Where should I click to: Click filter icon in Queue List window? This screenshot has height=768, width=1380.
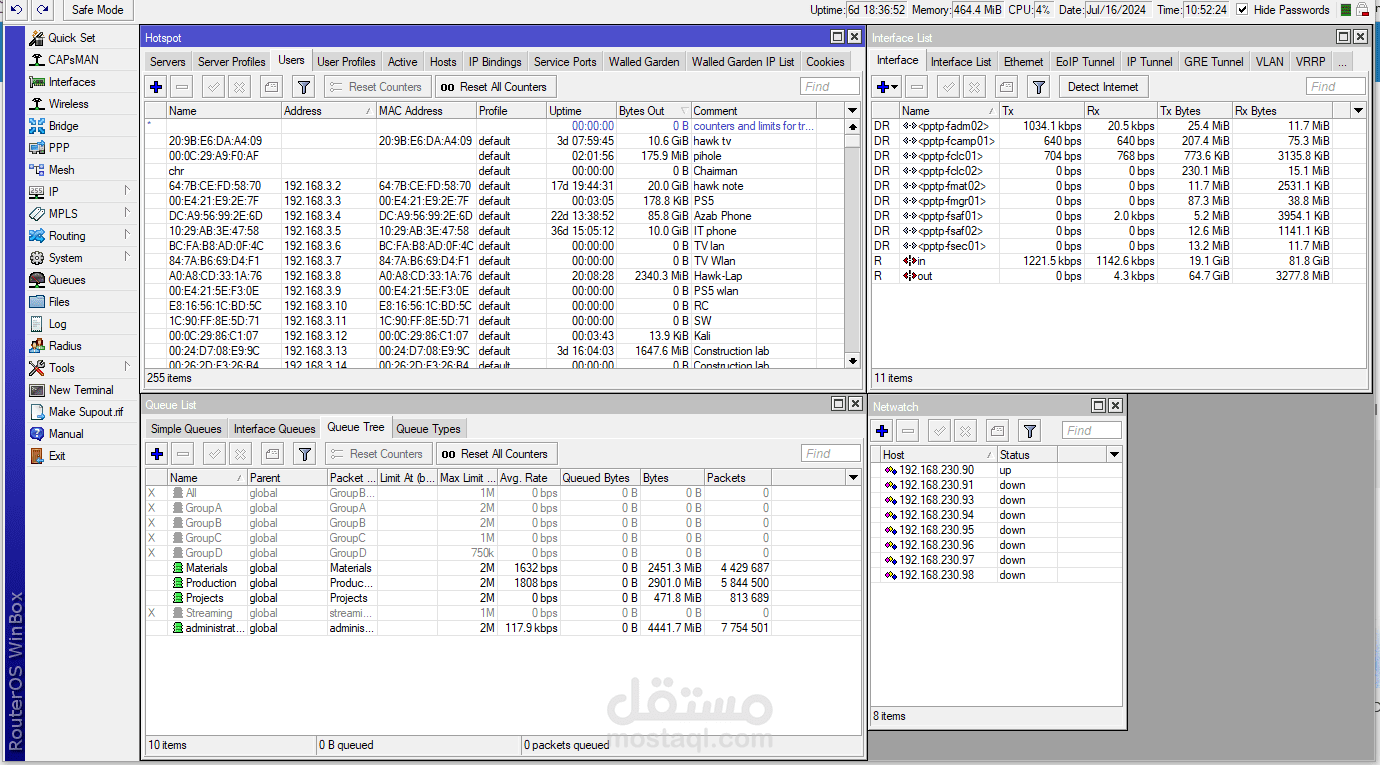coord(305,454)
